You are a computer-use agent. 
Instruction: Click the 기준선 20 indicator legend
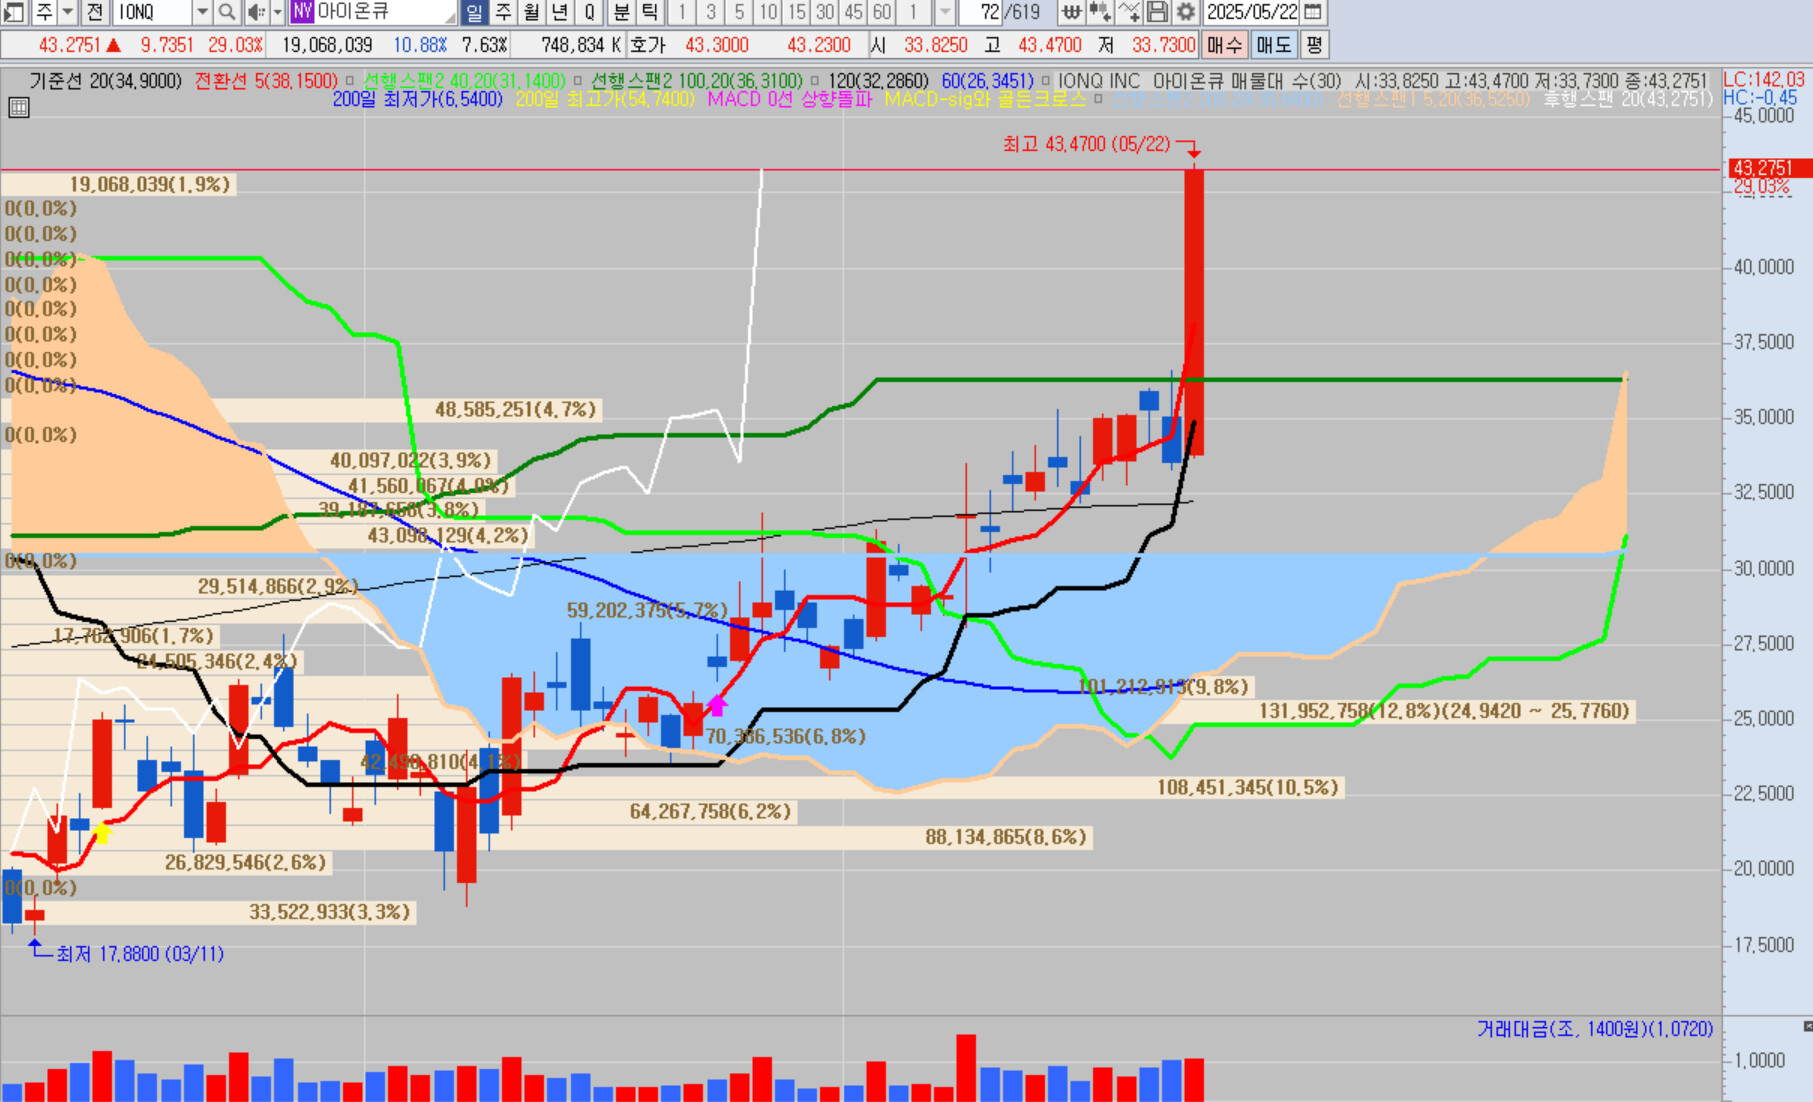tap(105, 81)
